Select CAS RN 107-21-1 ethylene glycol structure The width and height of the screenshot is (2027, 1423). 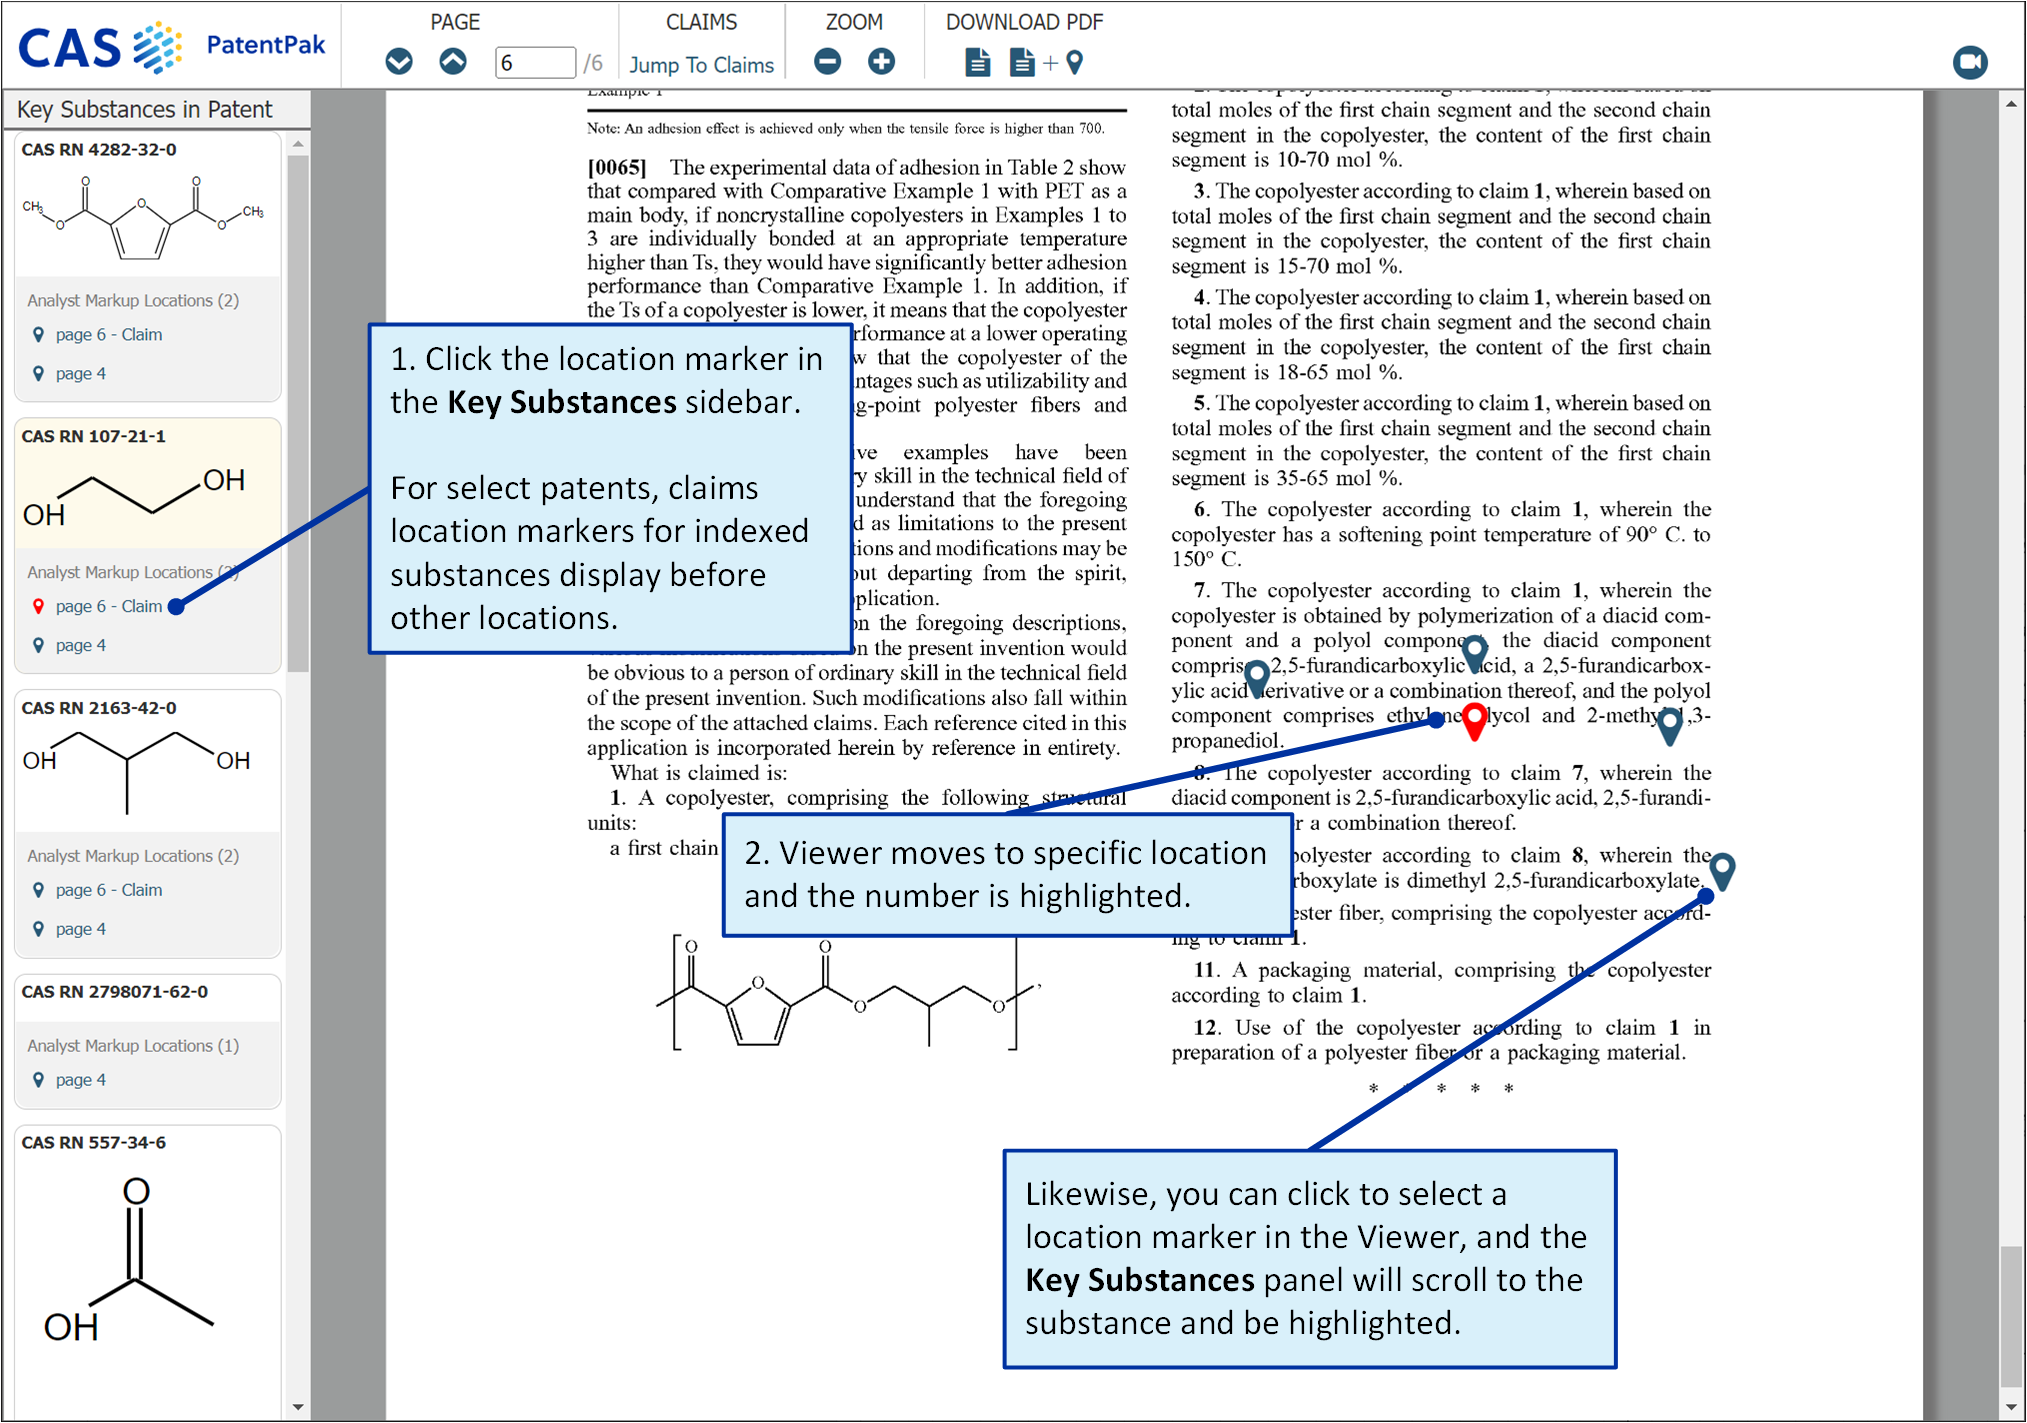click(x=135, y=496)
